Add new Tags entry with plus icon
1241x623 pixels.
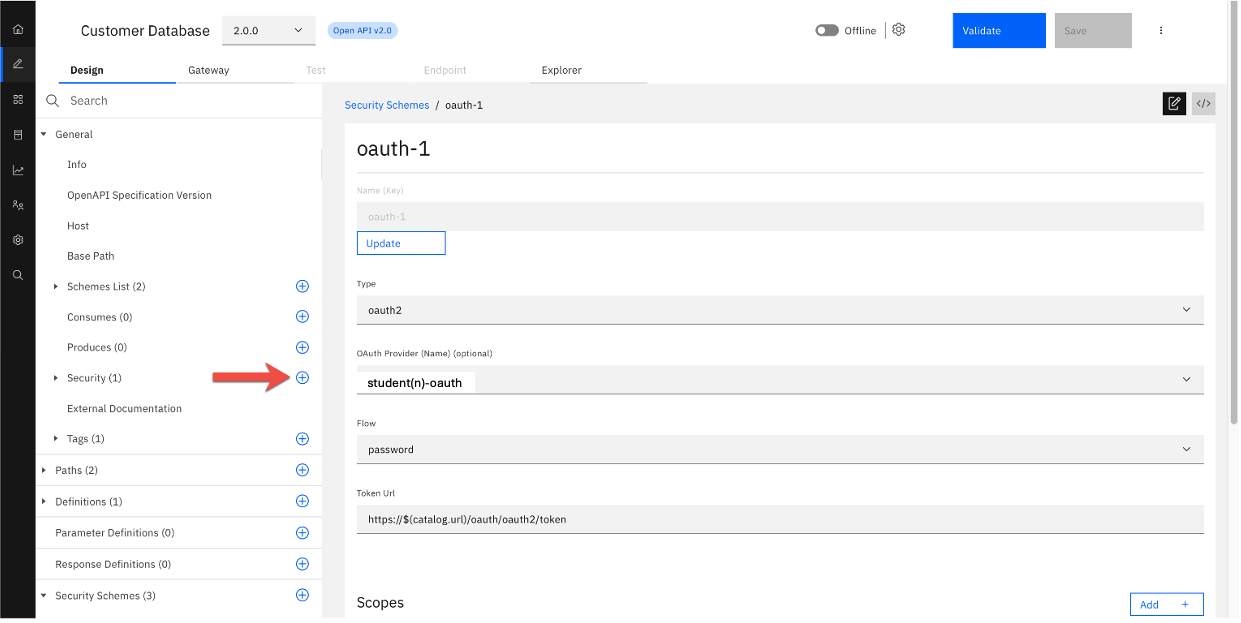click(302, 439)
